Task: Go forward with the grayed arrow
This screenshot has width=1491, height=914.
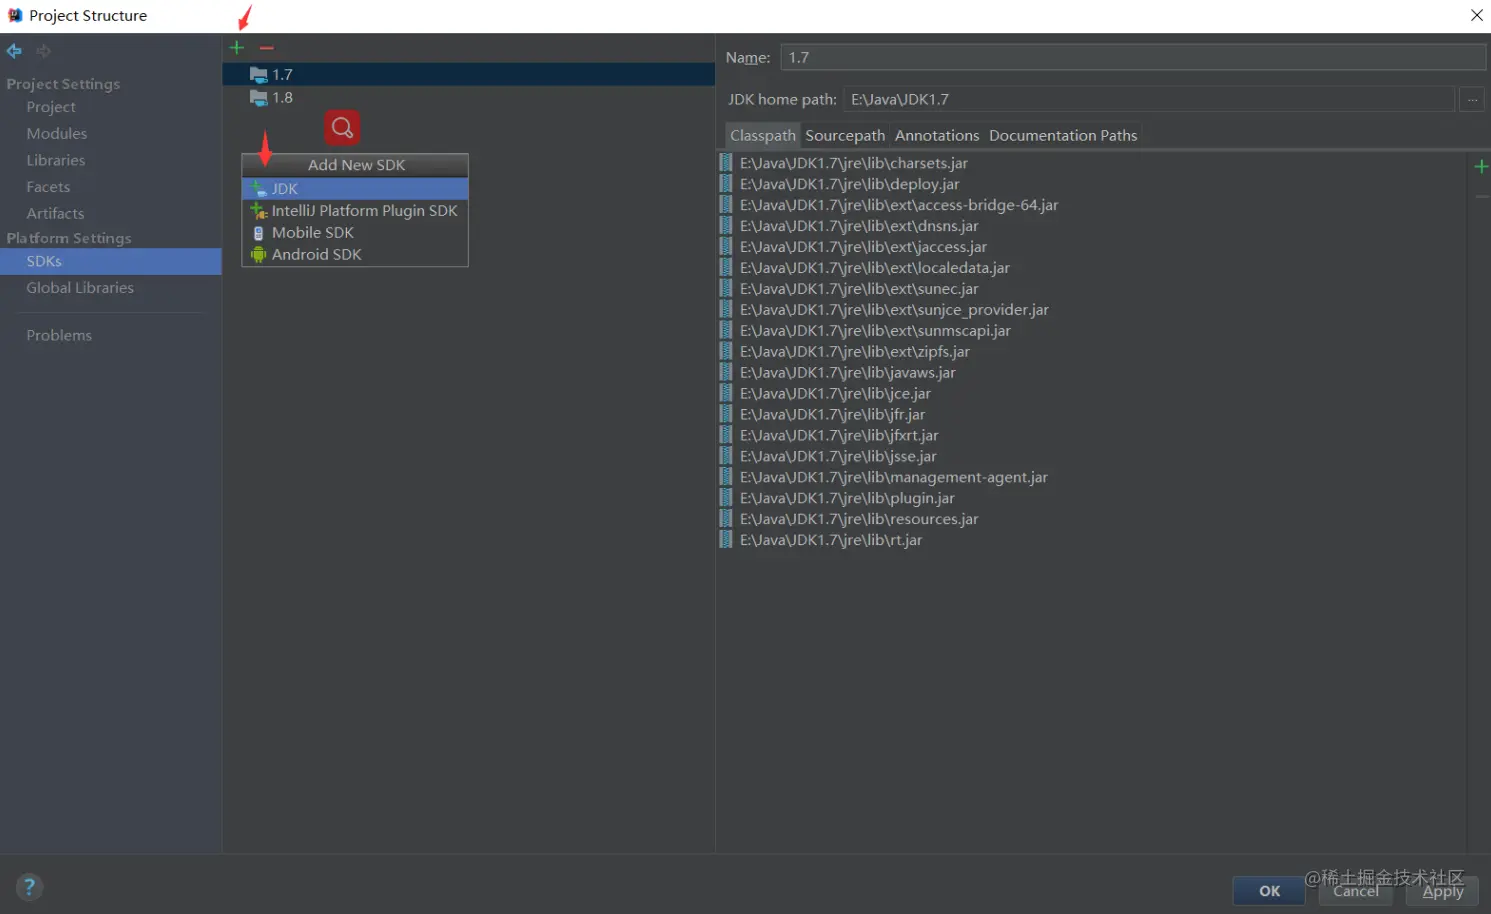Action: point(43,51)
